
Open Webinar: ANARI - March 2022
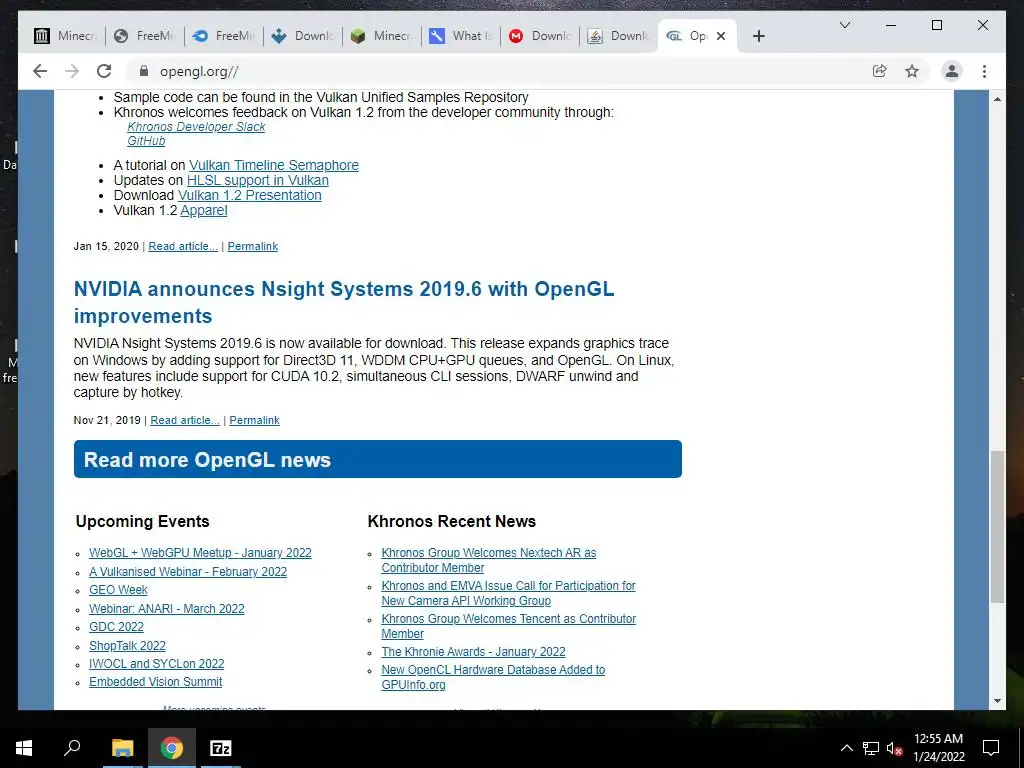[x=167, y=609]
